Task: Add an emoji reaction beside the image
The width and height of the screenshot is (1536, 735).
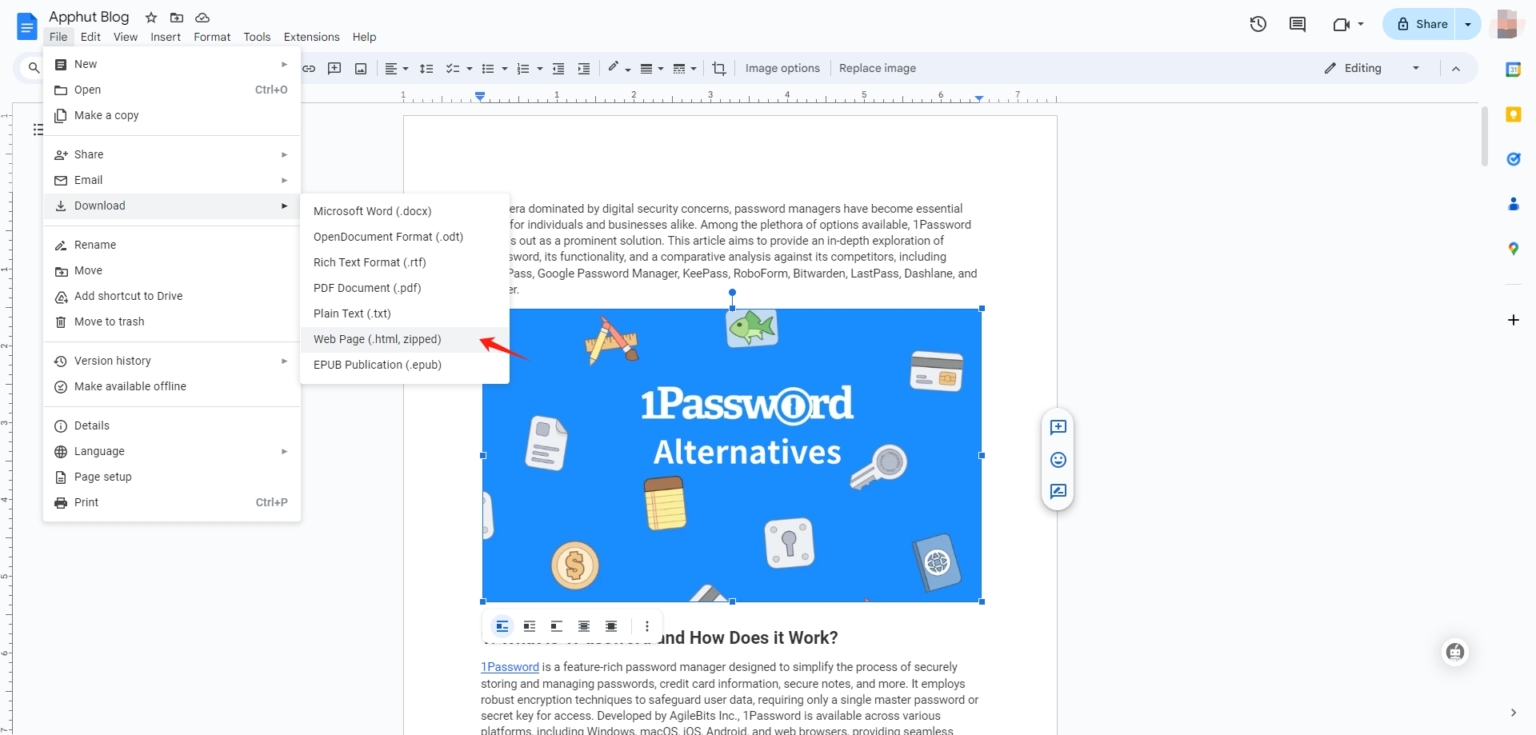Action: (x=1057, y=459)
